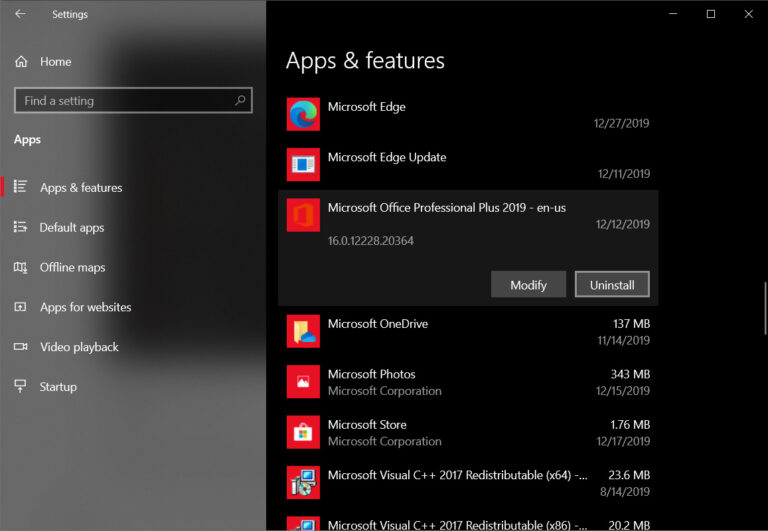
Task: Click the Microsoft Store app icon
Action: pos(303,432)
